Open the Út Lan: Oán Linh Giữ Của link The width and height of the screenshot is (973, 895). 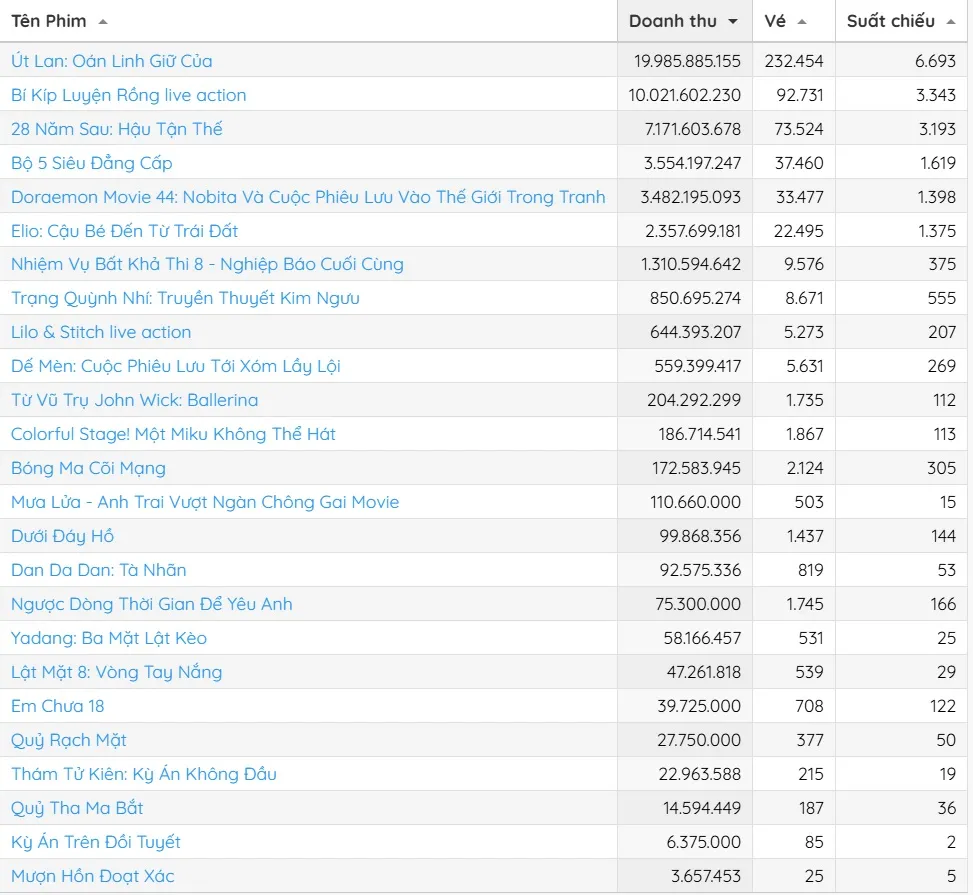[x=111, y=61]
